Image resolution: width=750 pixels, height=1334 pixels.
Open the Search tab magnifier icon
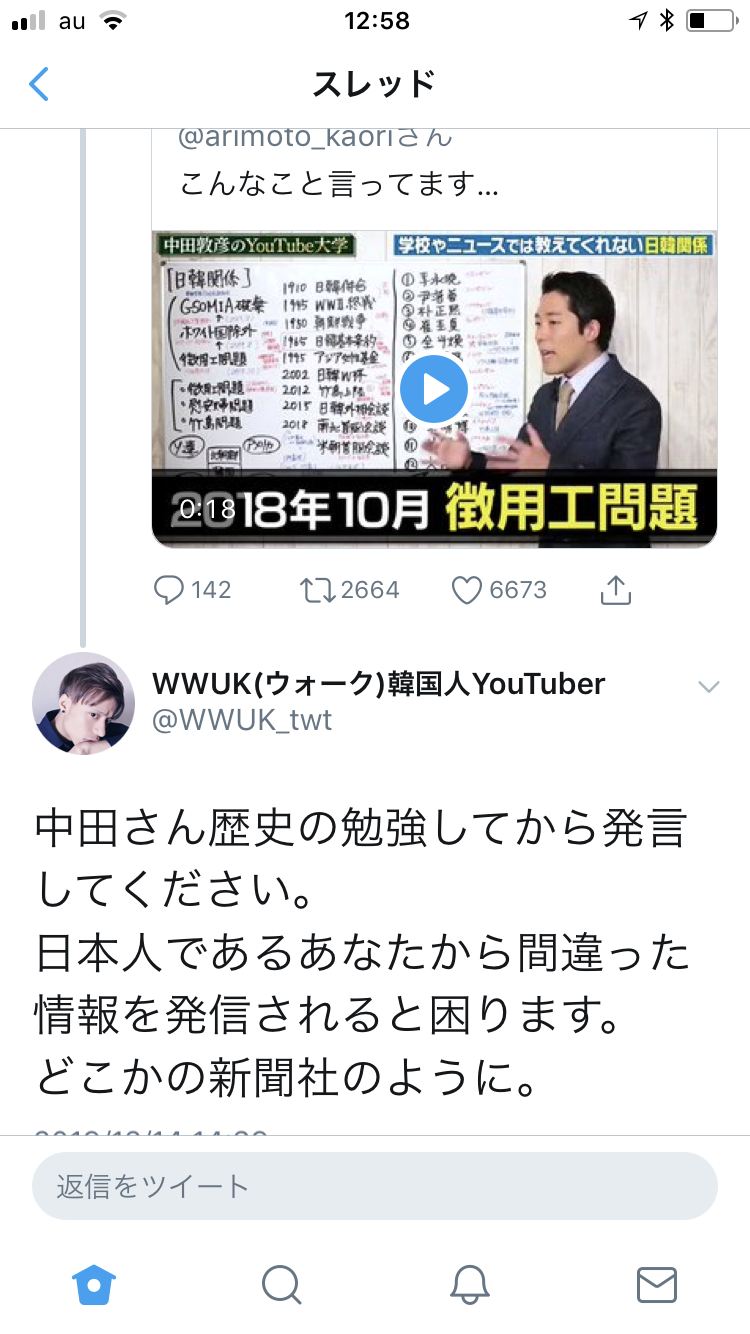pos(281,1284)
